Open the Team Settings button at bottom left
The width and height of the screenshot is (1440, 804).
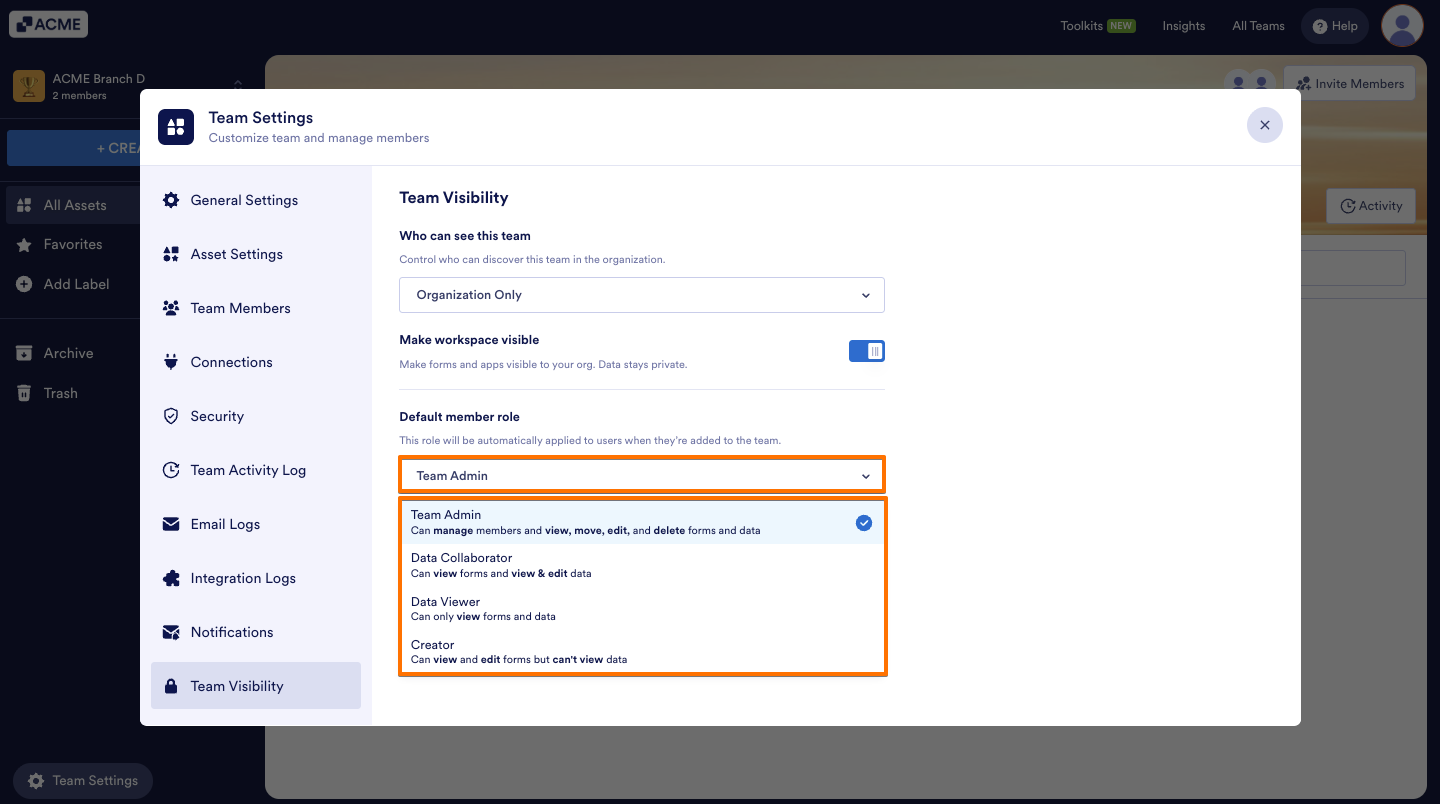(x=83, y=781)
